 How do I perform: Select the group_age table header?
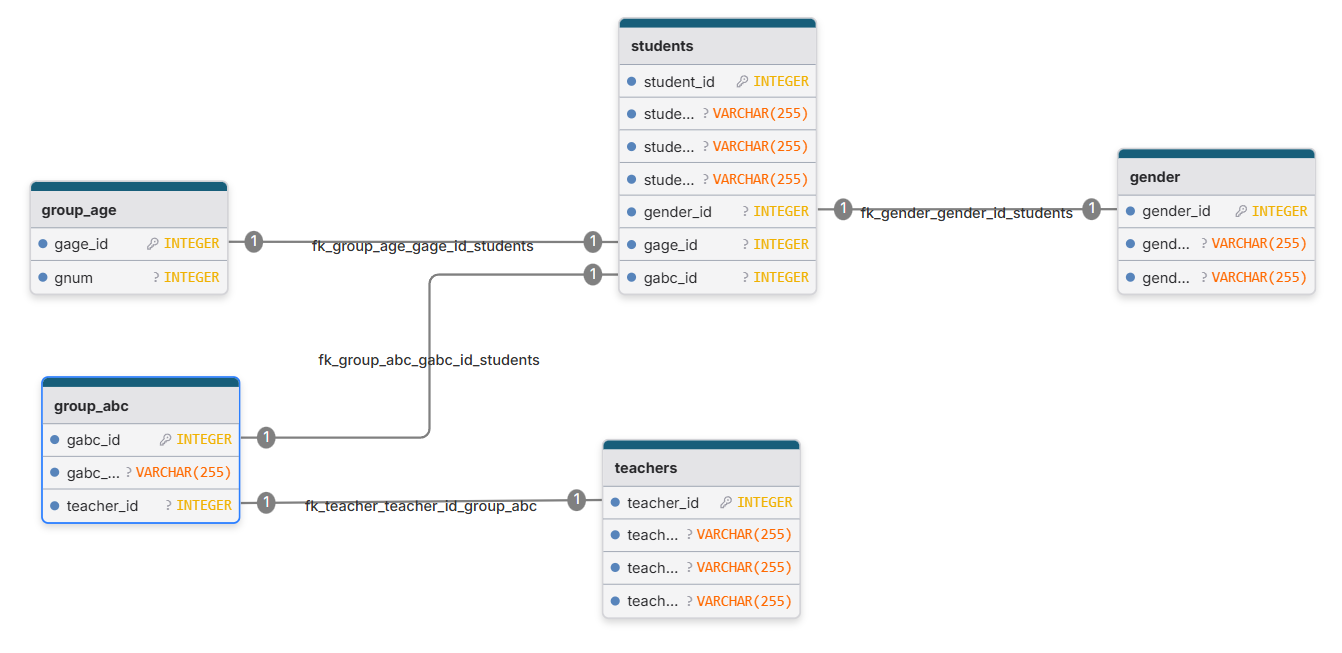pyautogui.click(x=129, y=209)
